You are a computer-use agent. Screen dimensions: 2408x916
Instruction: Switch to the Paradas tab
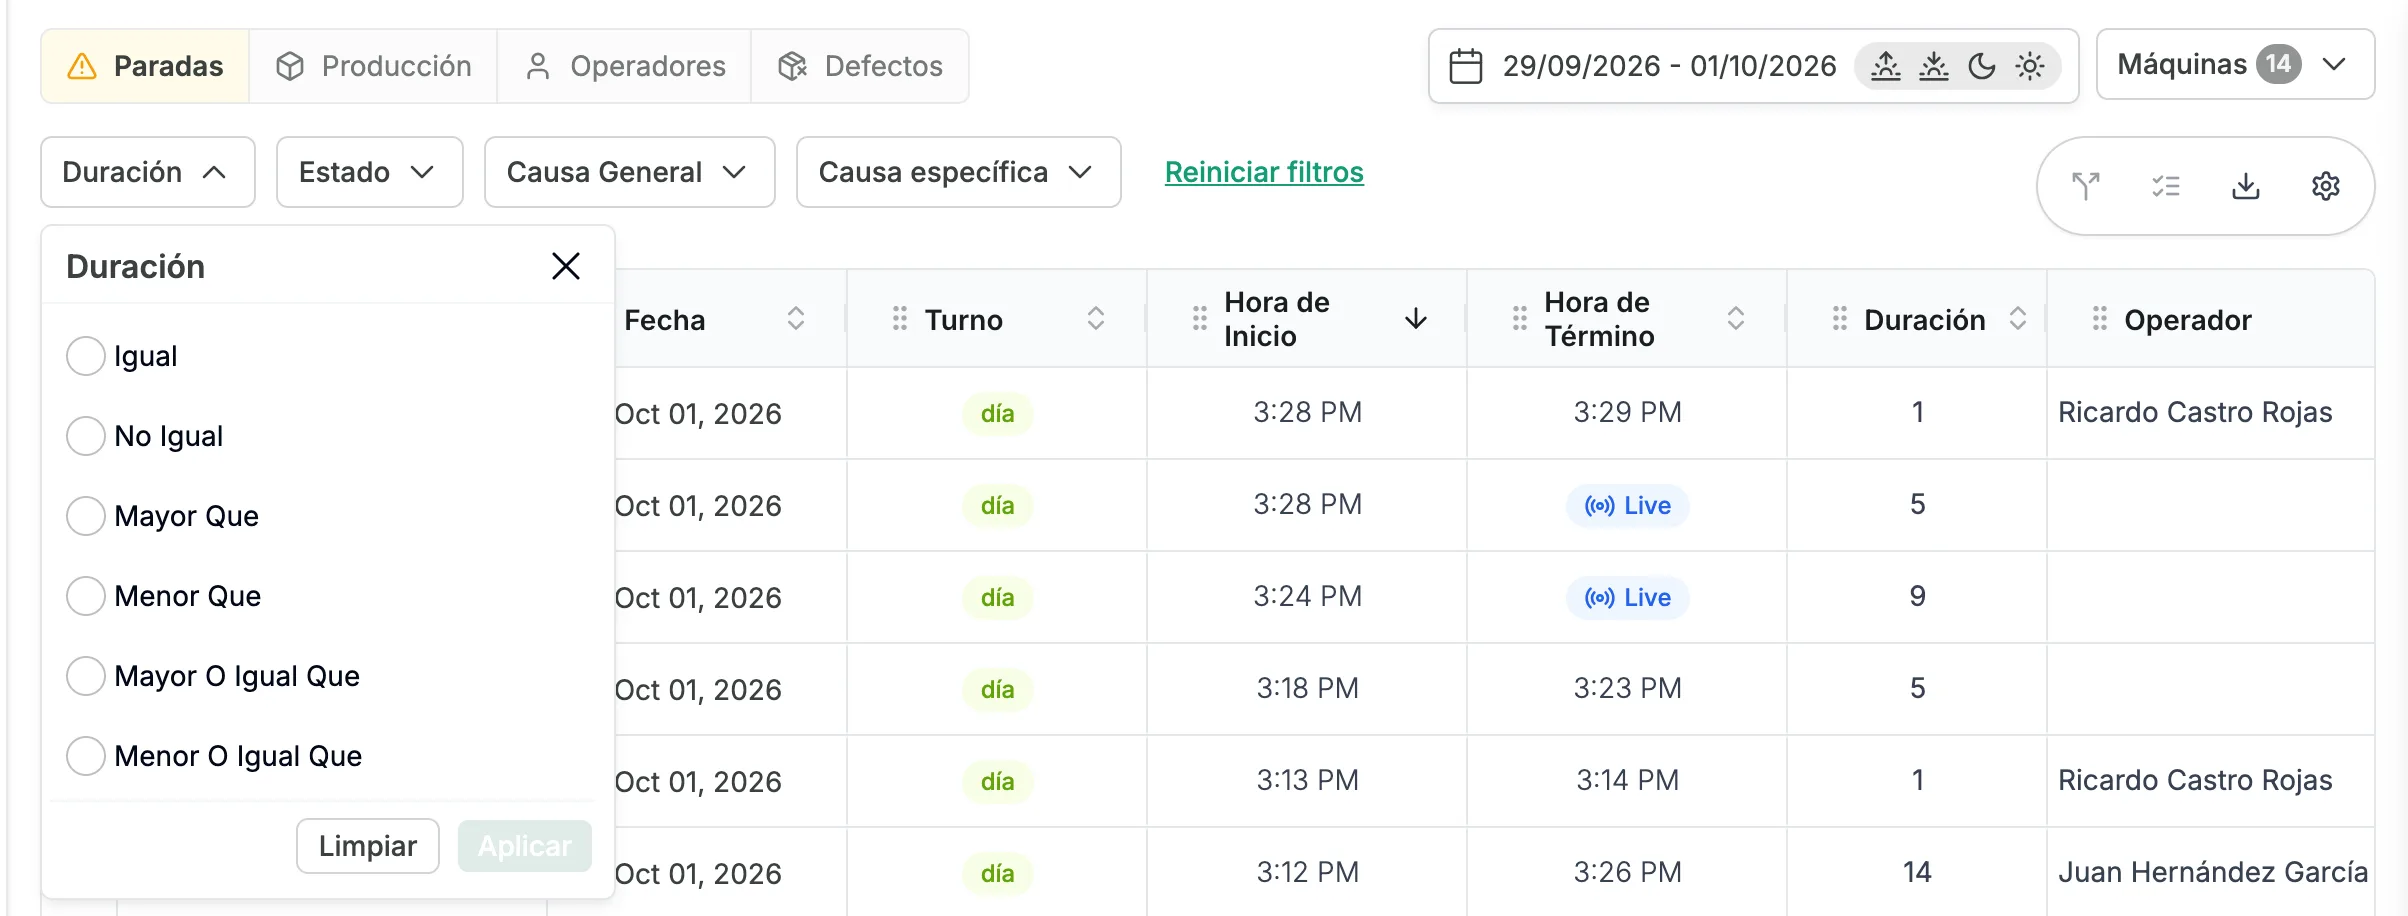pos(146,66)
